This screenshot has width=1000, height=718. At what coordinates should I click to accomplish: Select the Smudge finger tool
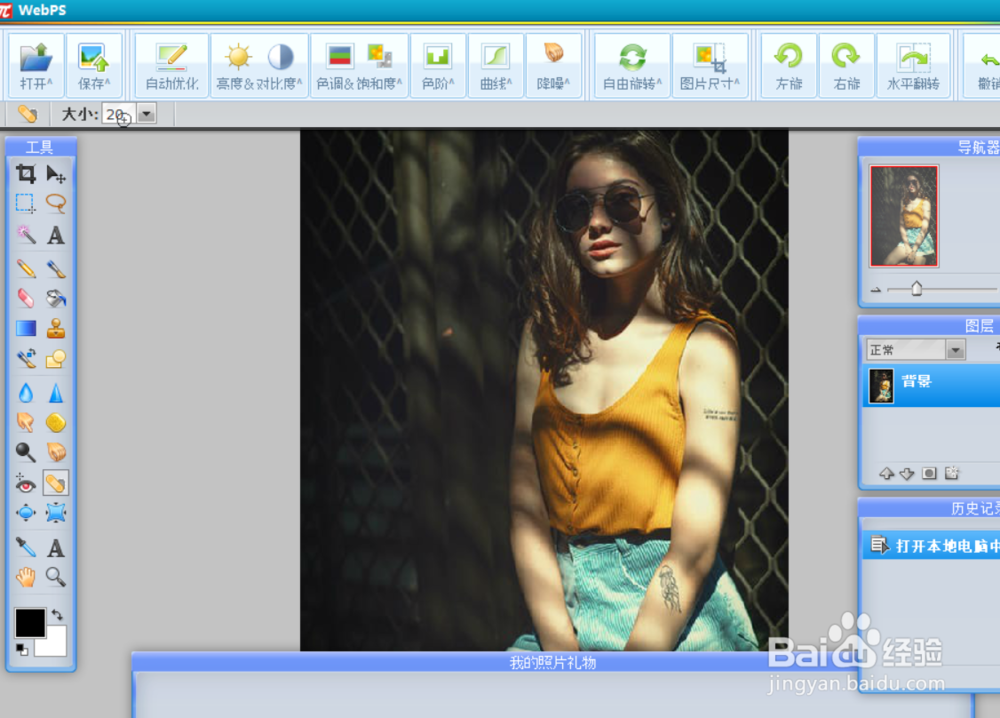pyautogui.click(x=26, y=422)
